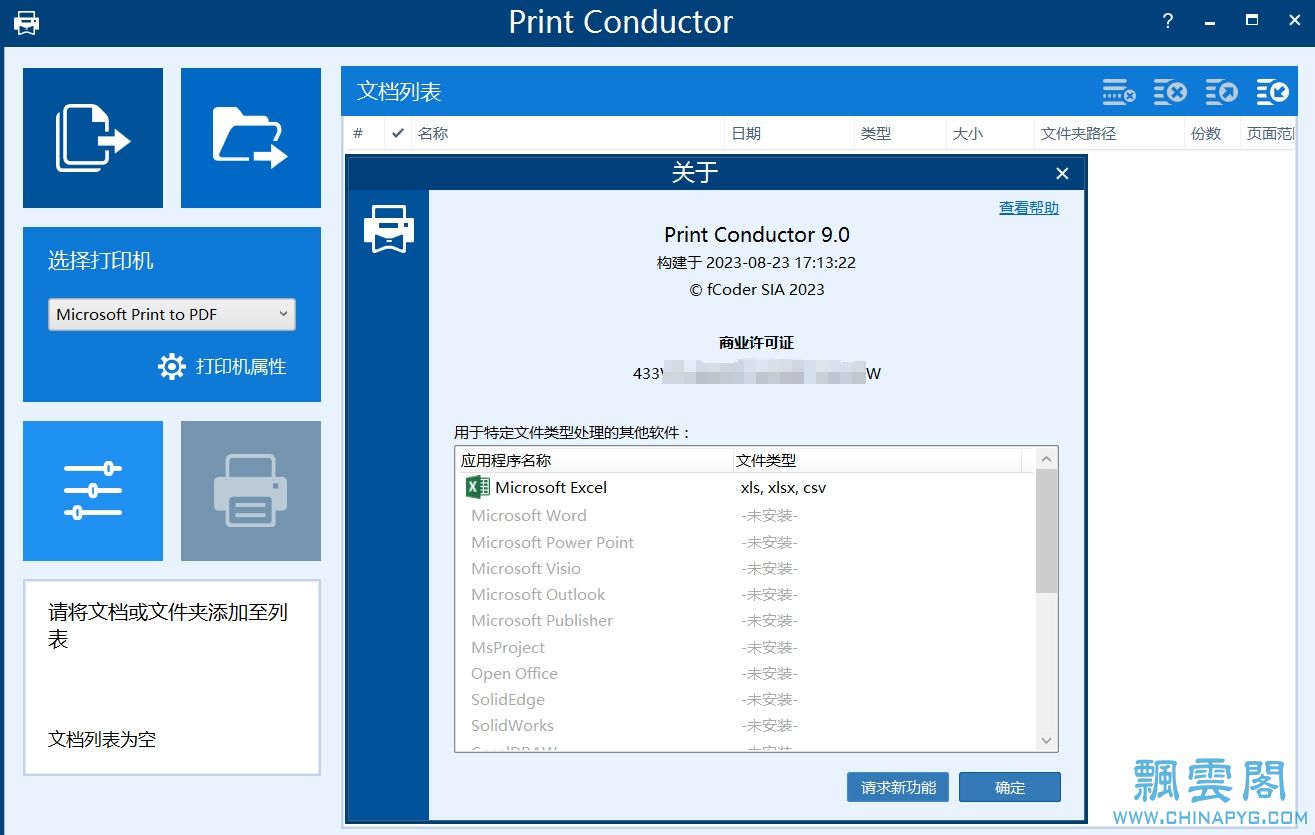Open the 查看帮助 link
This screenshot has width=1315, height=835.
coord(1028,208)
